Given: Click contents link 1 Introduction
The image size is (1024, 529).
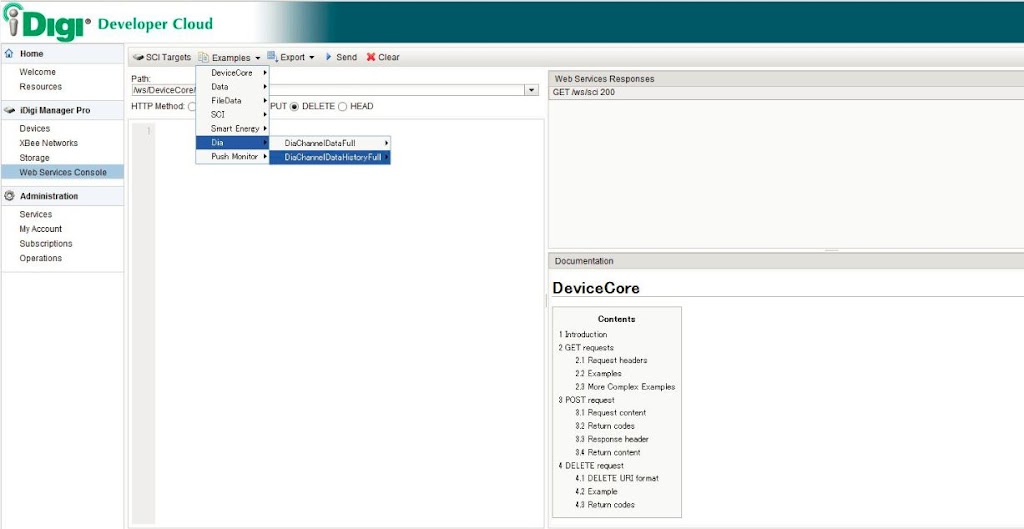Looking at the screenshot, I should click(x=583, y=334).
